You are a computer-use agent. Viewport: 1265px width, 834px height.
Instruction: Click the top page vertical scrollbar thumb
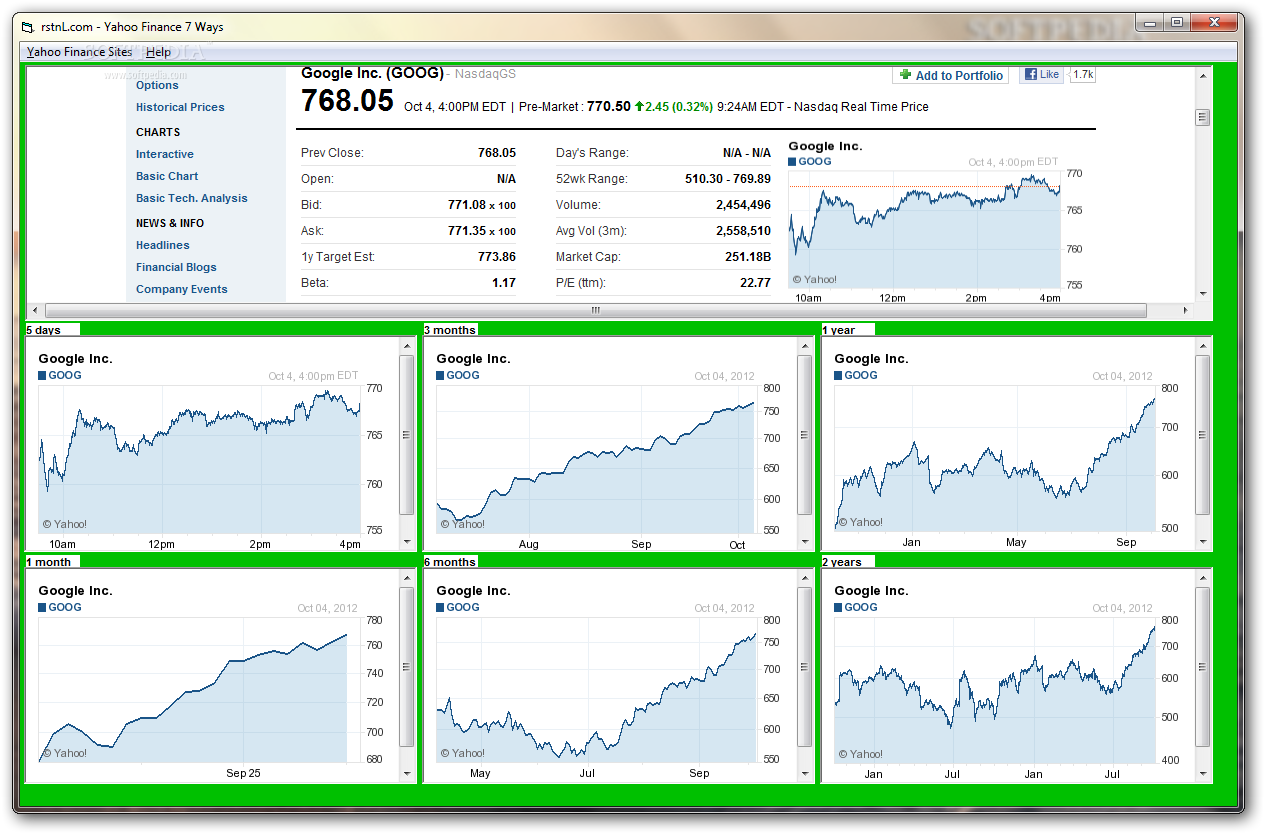click(x=1203, y=117)
